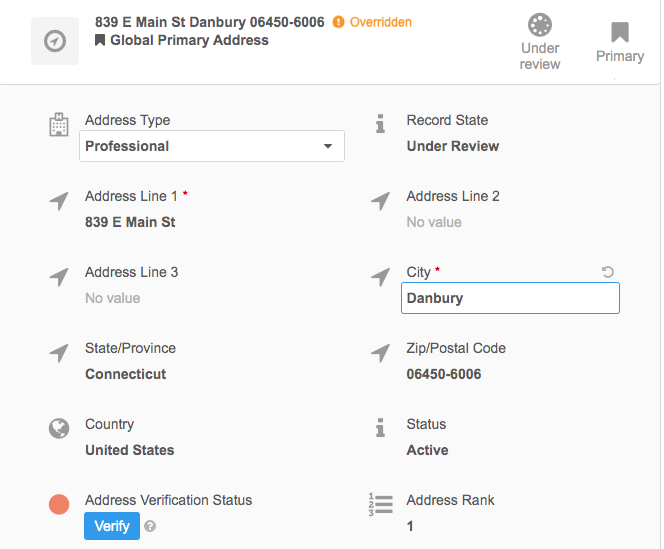This screenshot has height=549, width=664.
Task: Click the orange Overridden warning icon
Action: click(x=338, y=22)
